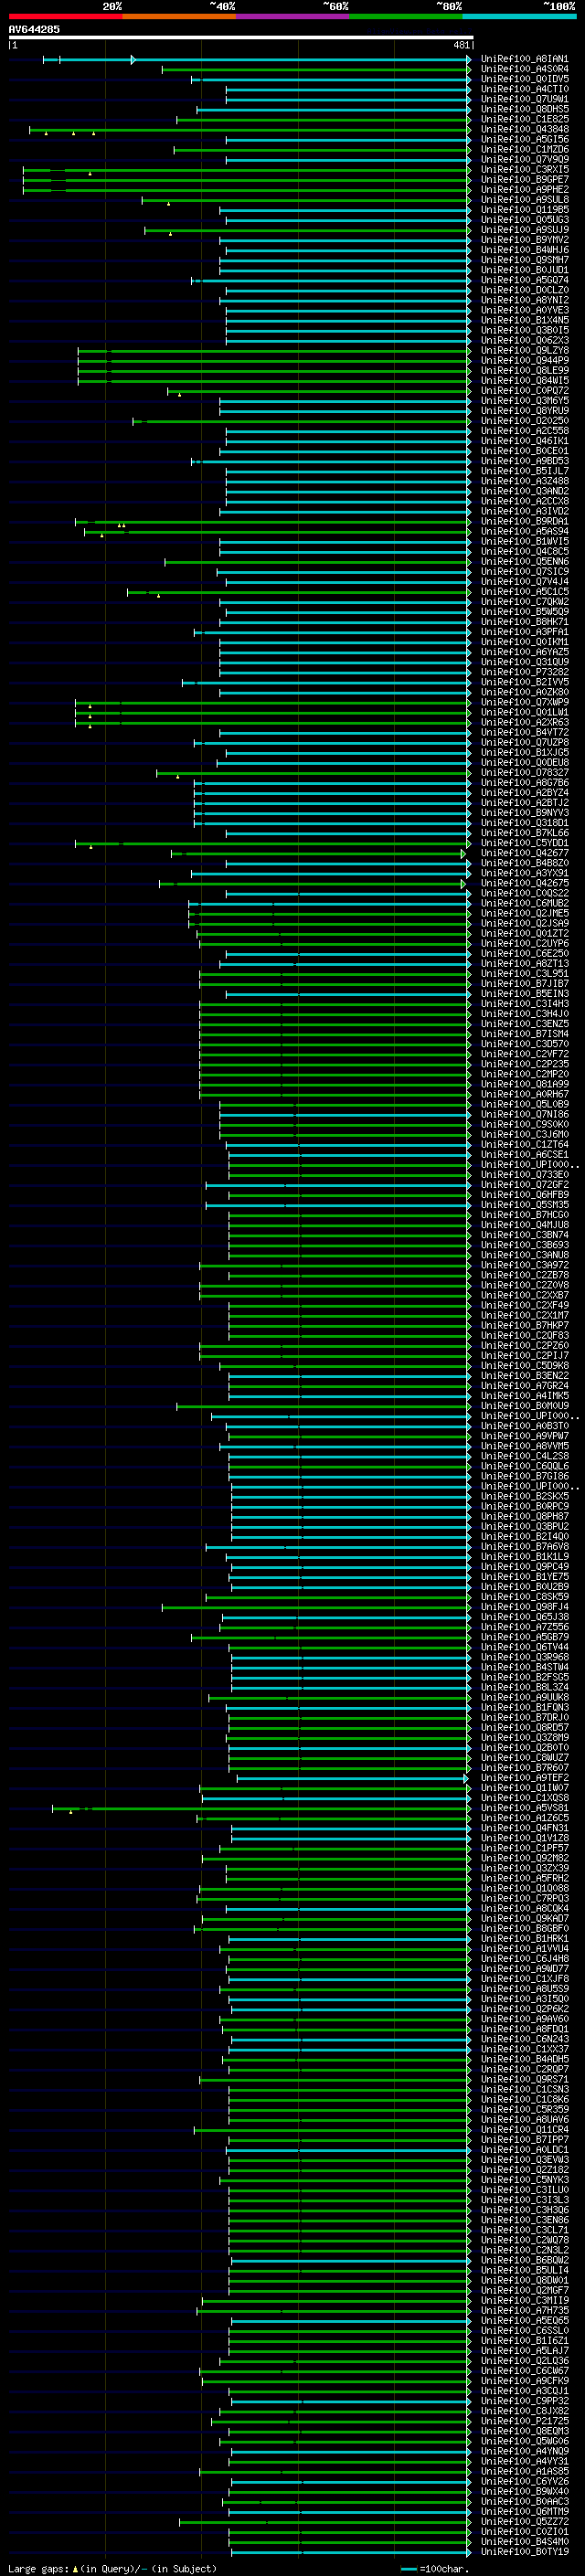The image size is (585, 2576).
Task: Click label UniRef100_B0M0U9
Action: point(525,1407)
